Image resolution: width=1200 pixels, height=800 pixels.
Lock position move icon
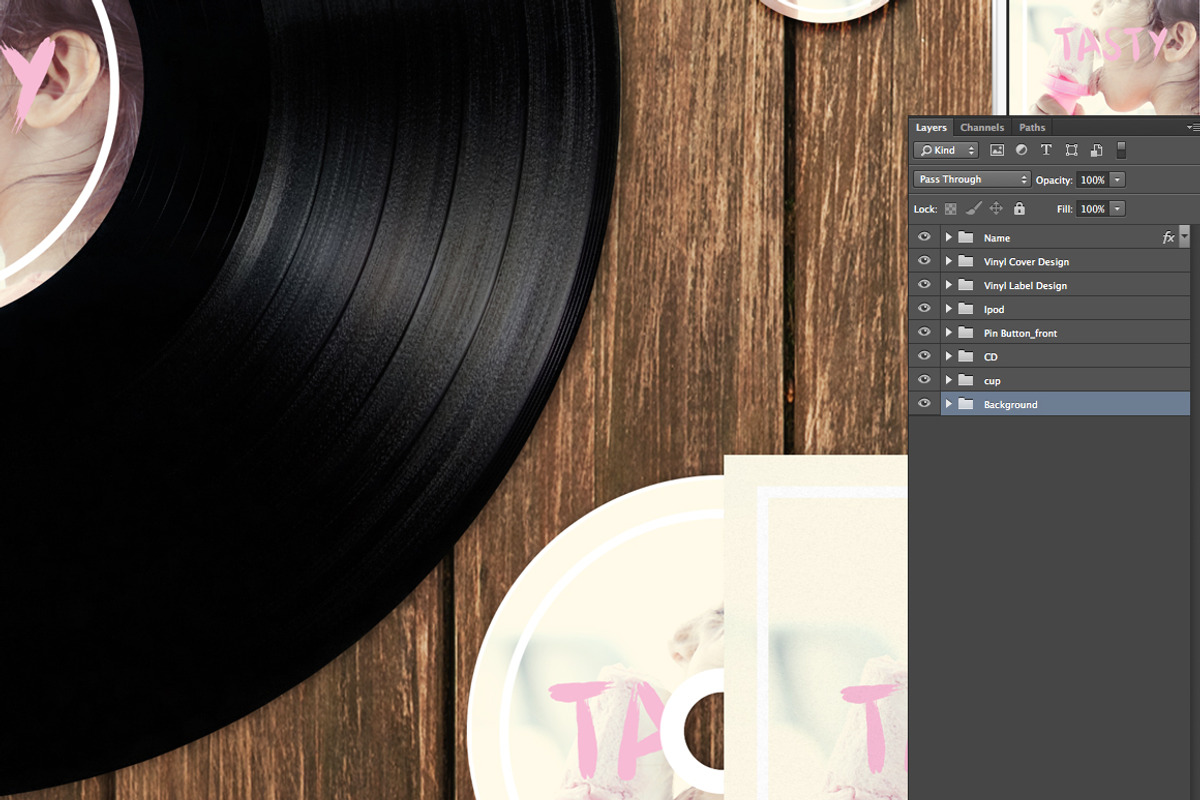point(996,209)
